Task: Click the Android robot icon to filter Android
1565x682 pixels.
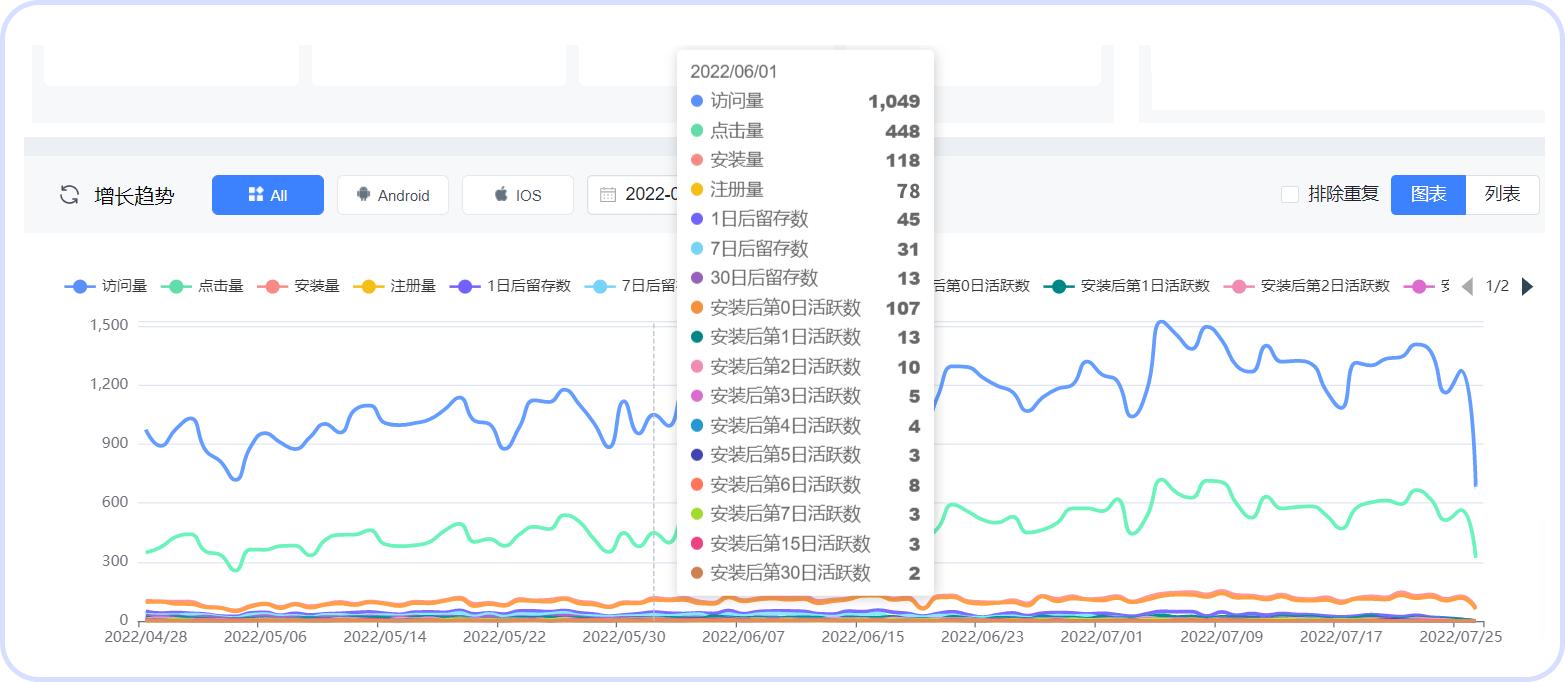Action: (x=364, y=195)
